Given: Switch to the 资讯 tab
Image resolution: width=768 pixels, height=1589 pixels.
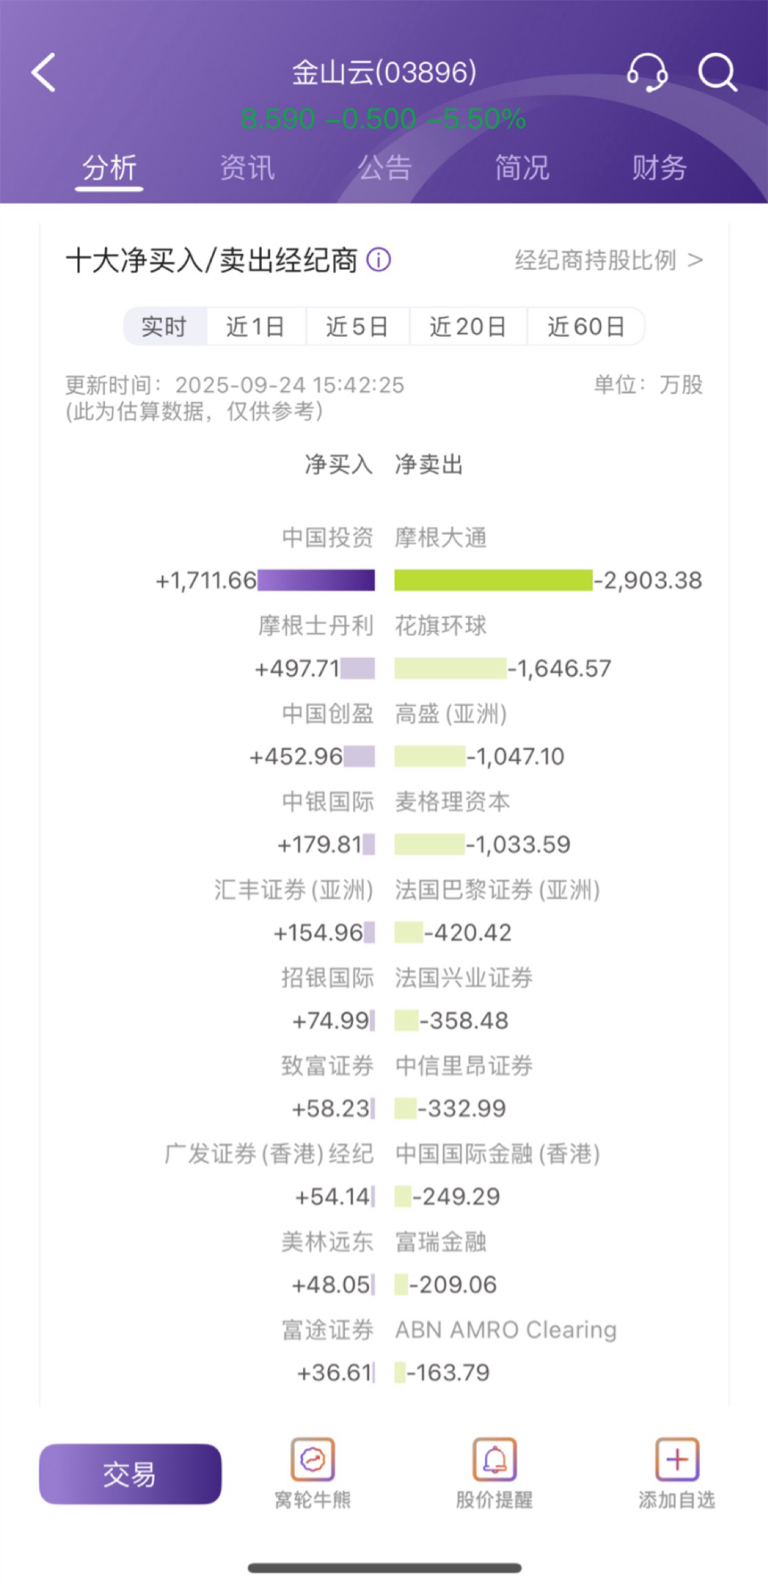Looking at the screenshot, I should point(247,168).
